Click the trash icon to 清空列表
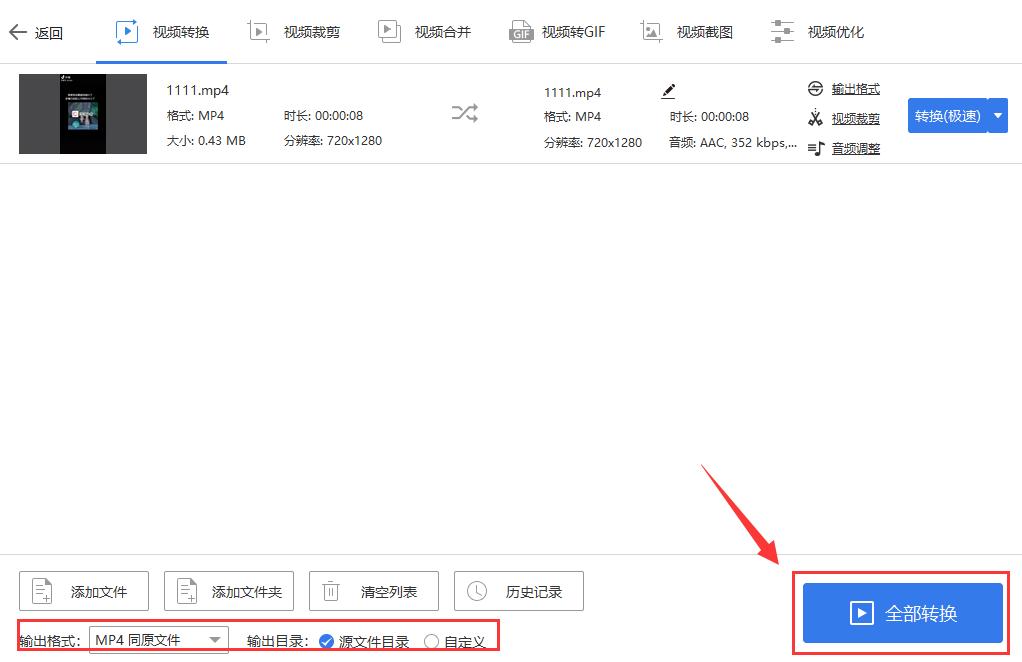 [x=331, y=590]
